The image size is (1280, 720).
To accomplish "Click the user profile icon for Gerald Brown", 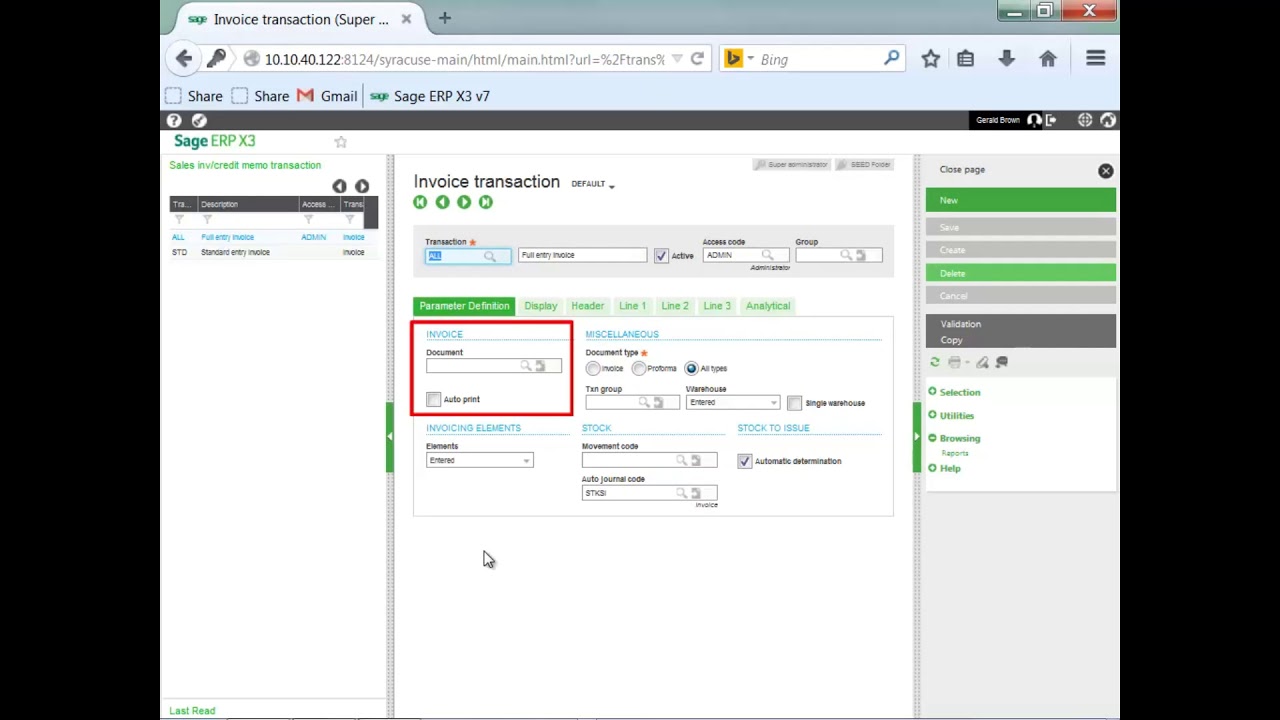I will click(1034, 120).
